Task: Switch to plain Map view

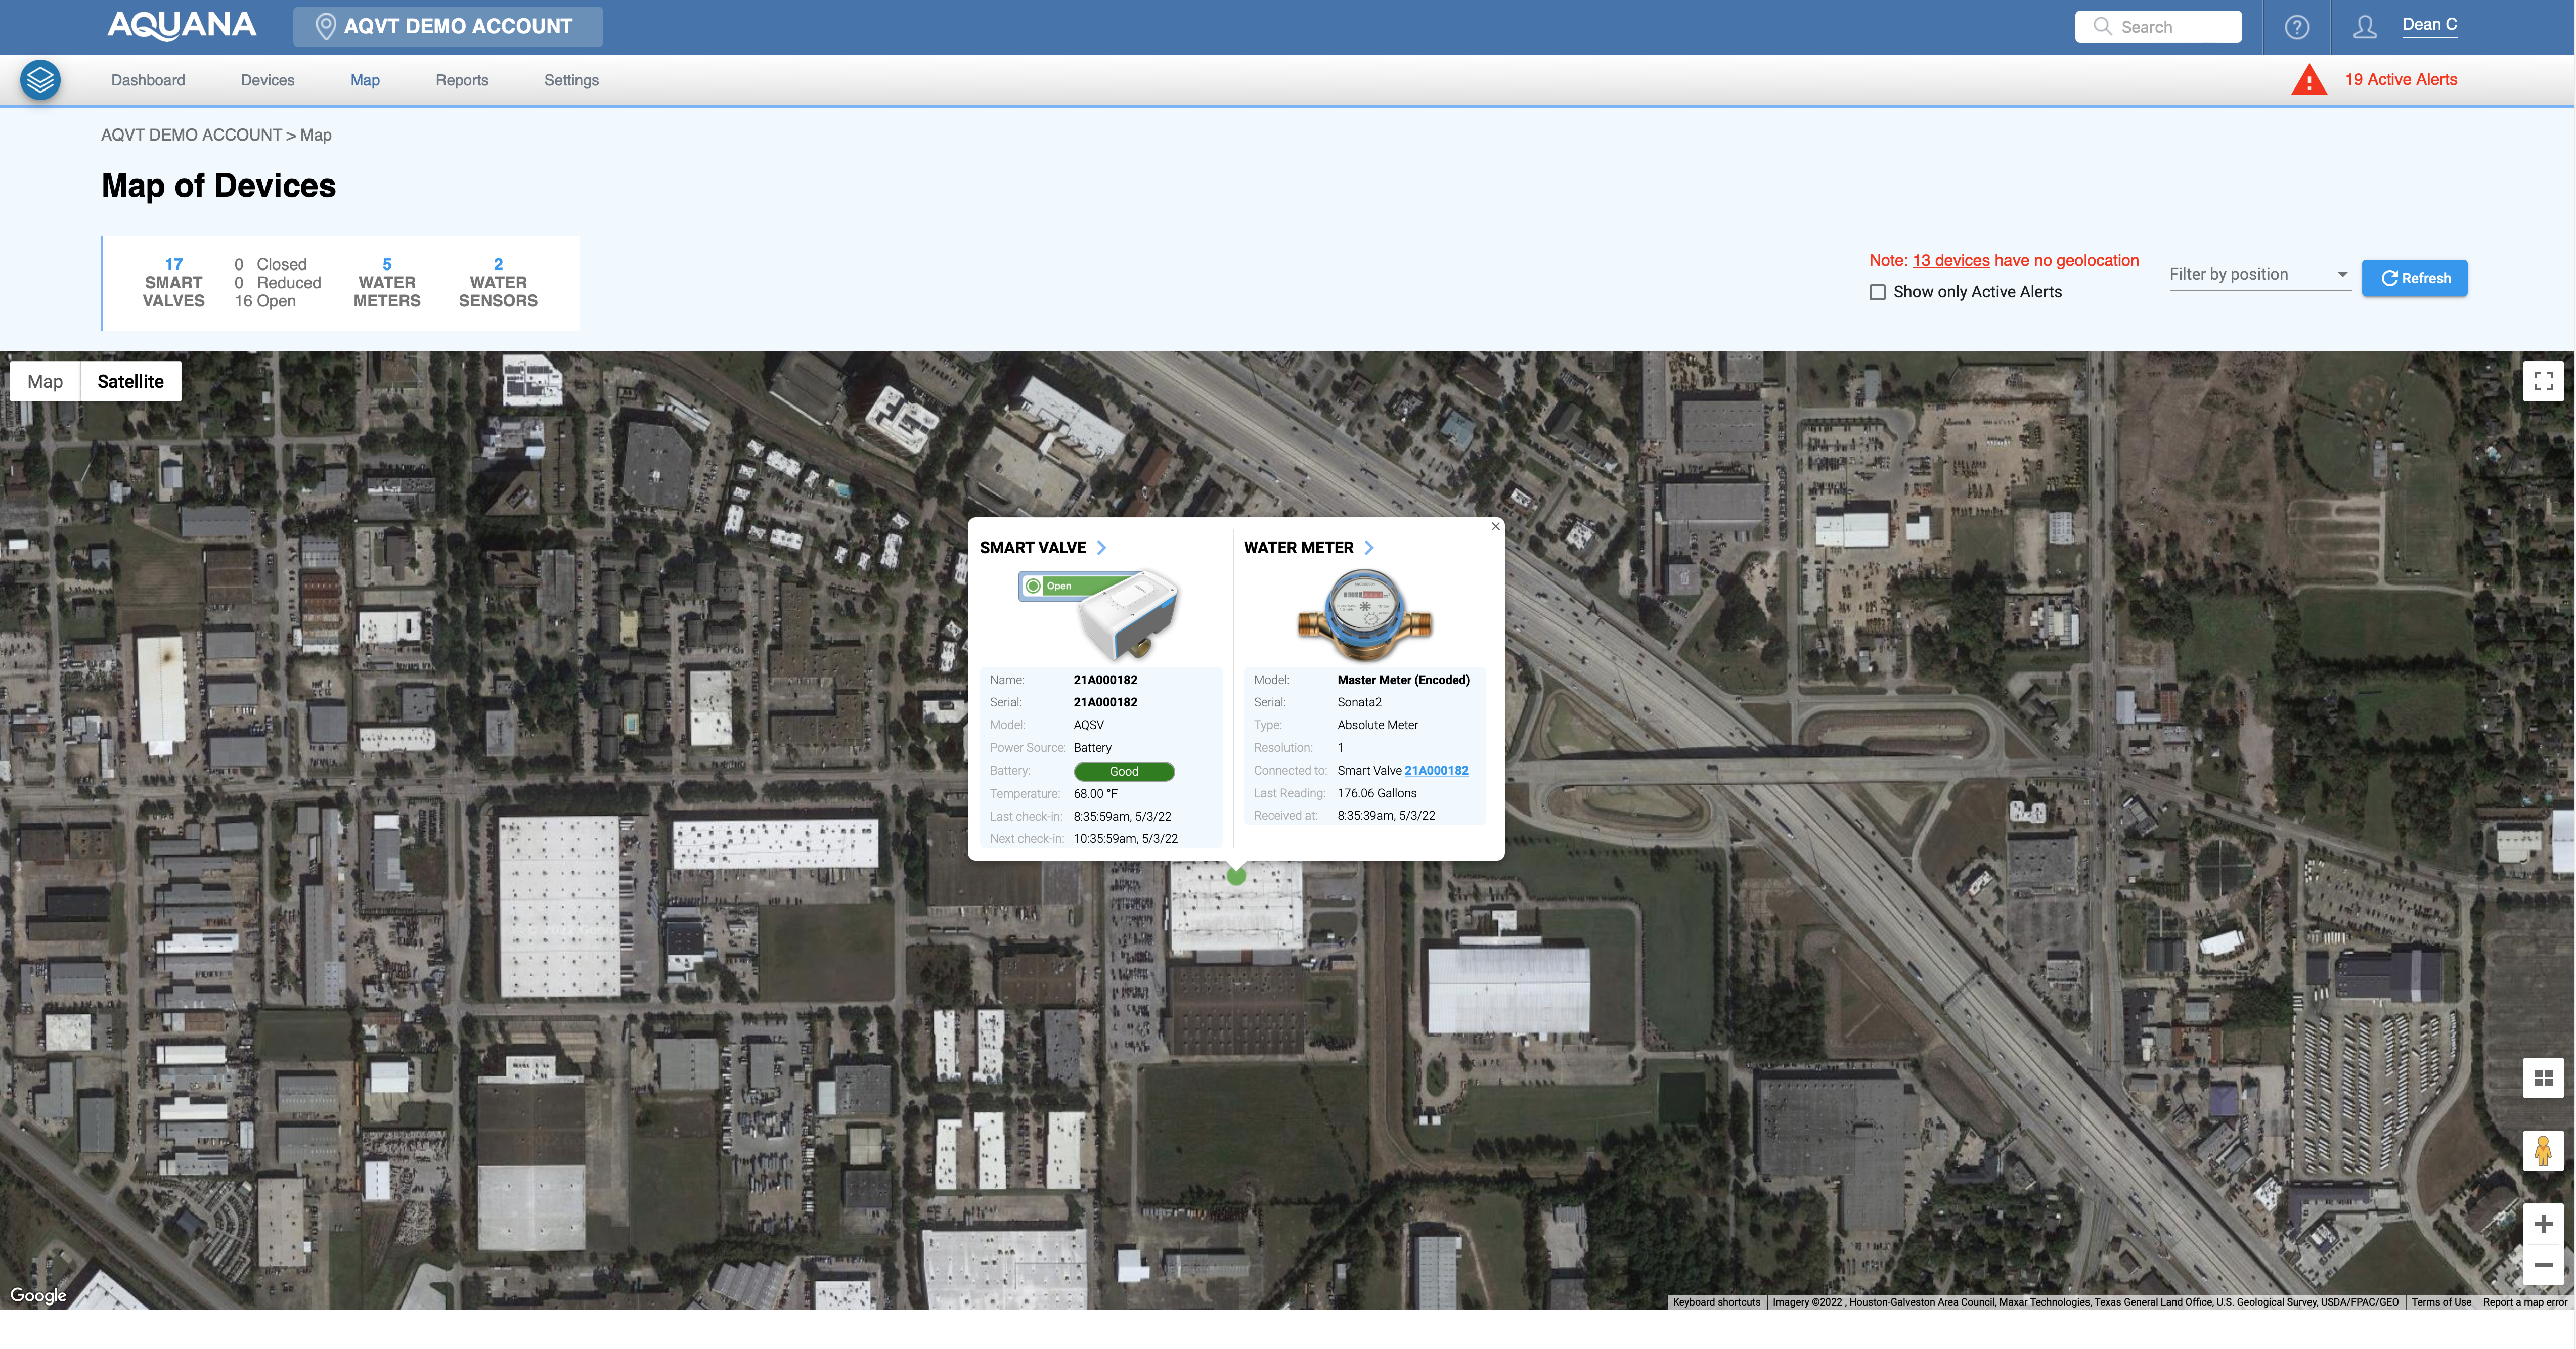Action: 45,381
